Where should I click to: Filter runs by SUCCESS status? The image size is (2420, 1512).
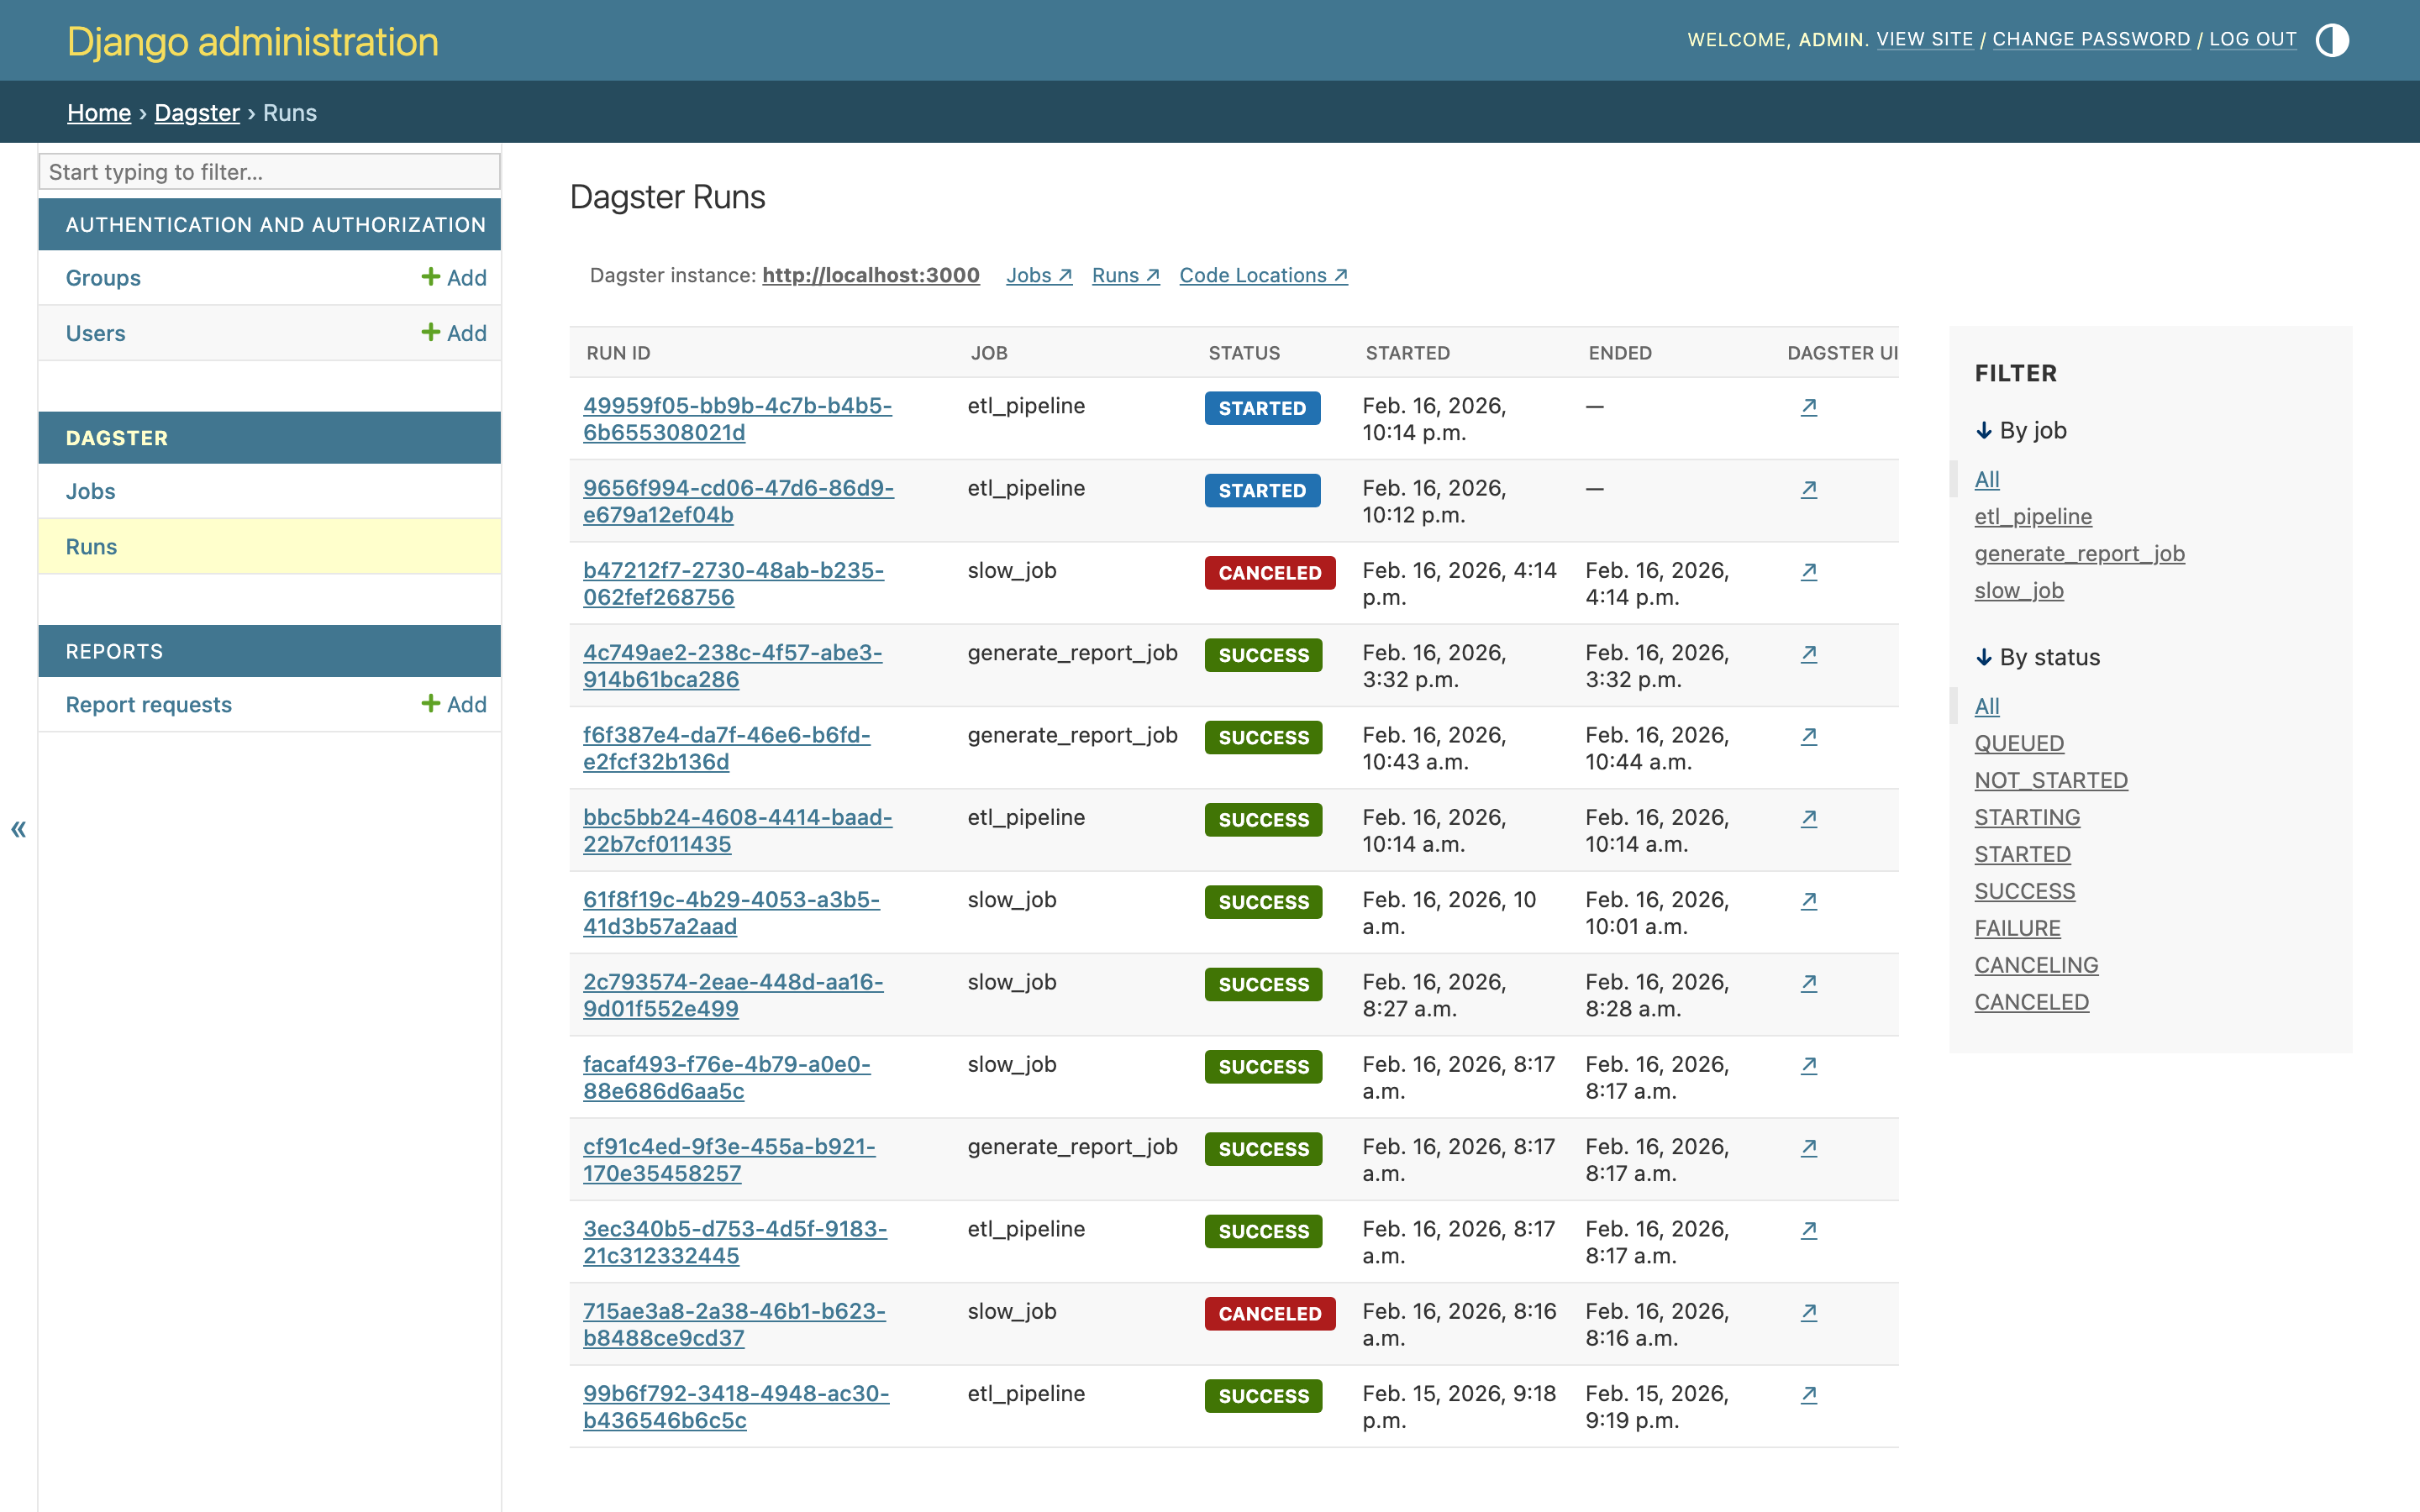click(x=2025, y=891)
